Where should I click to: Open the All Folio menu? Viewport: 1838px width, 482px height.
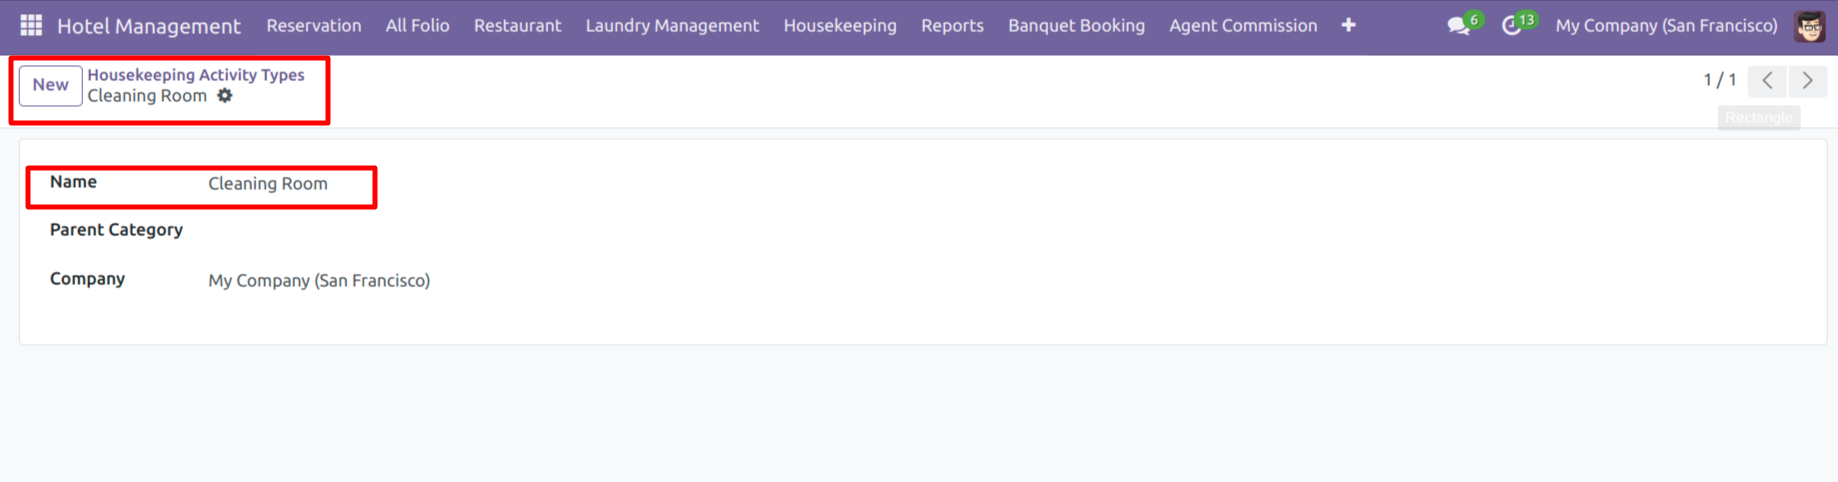417,26
